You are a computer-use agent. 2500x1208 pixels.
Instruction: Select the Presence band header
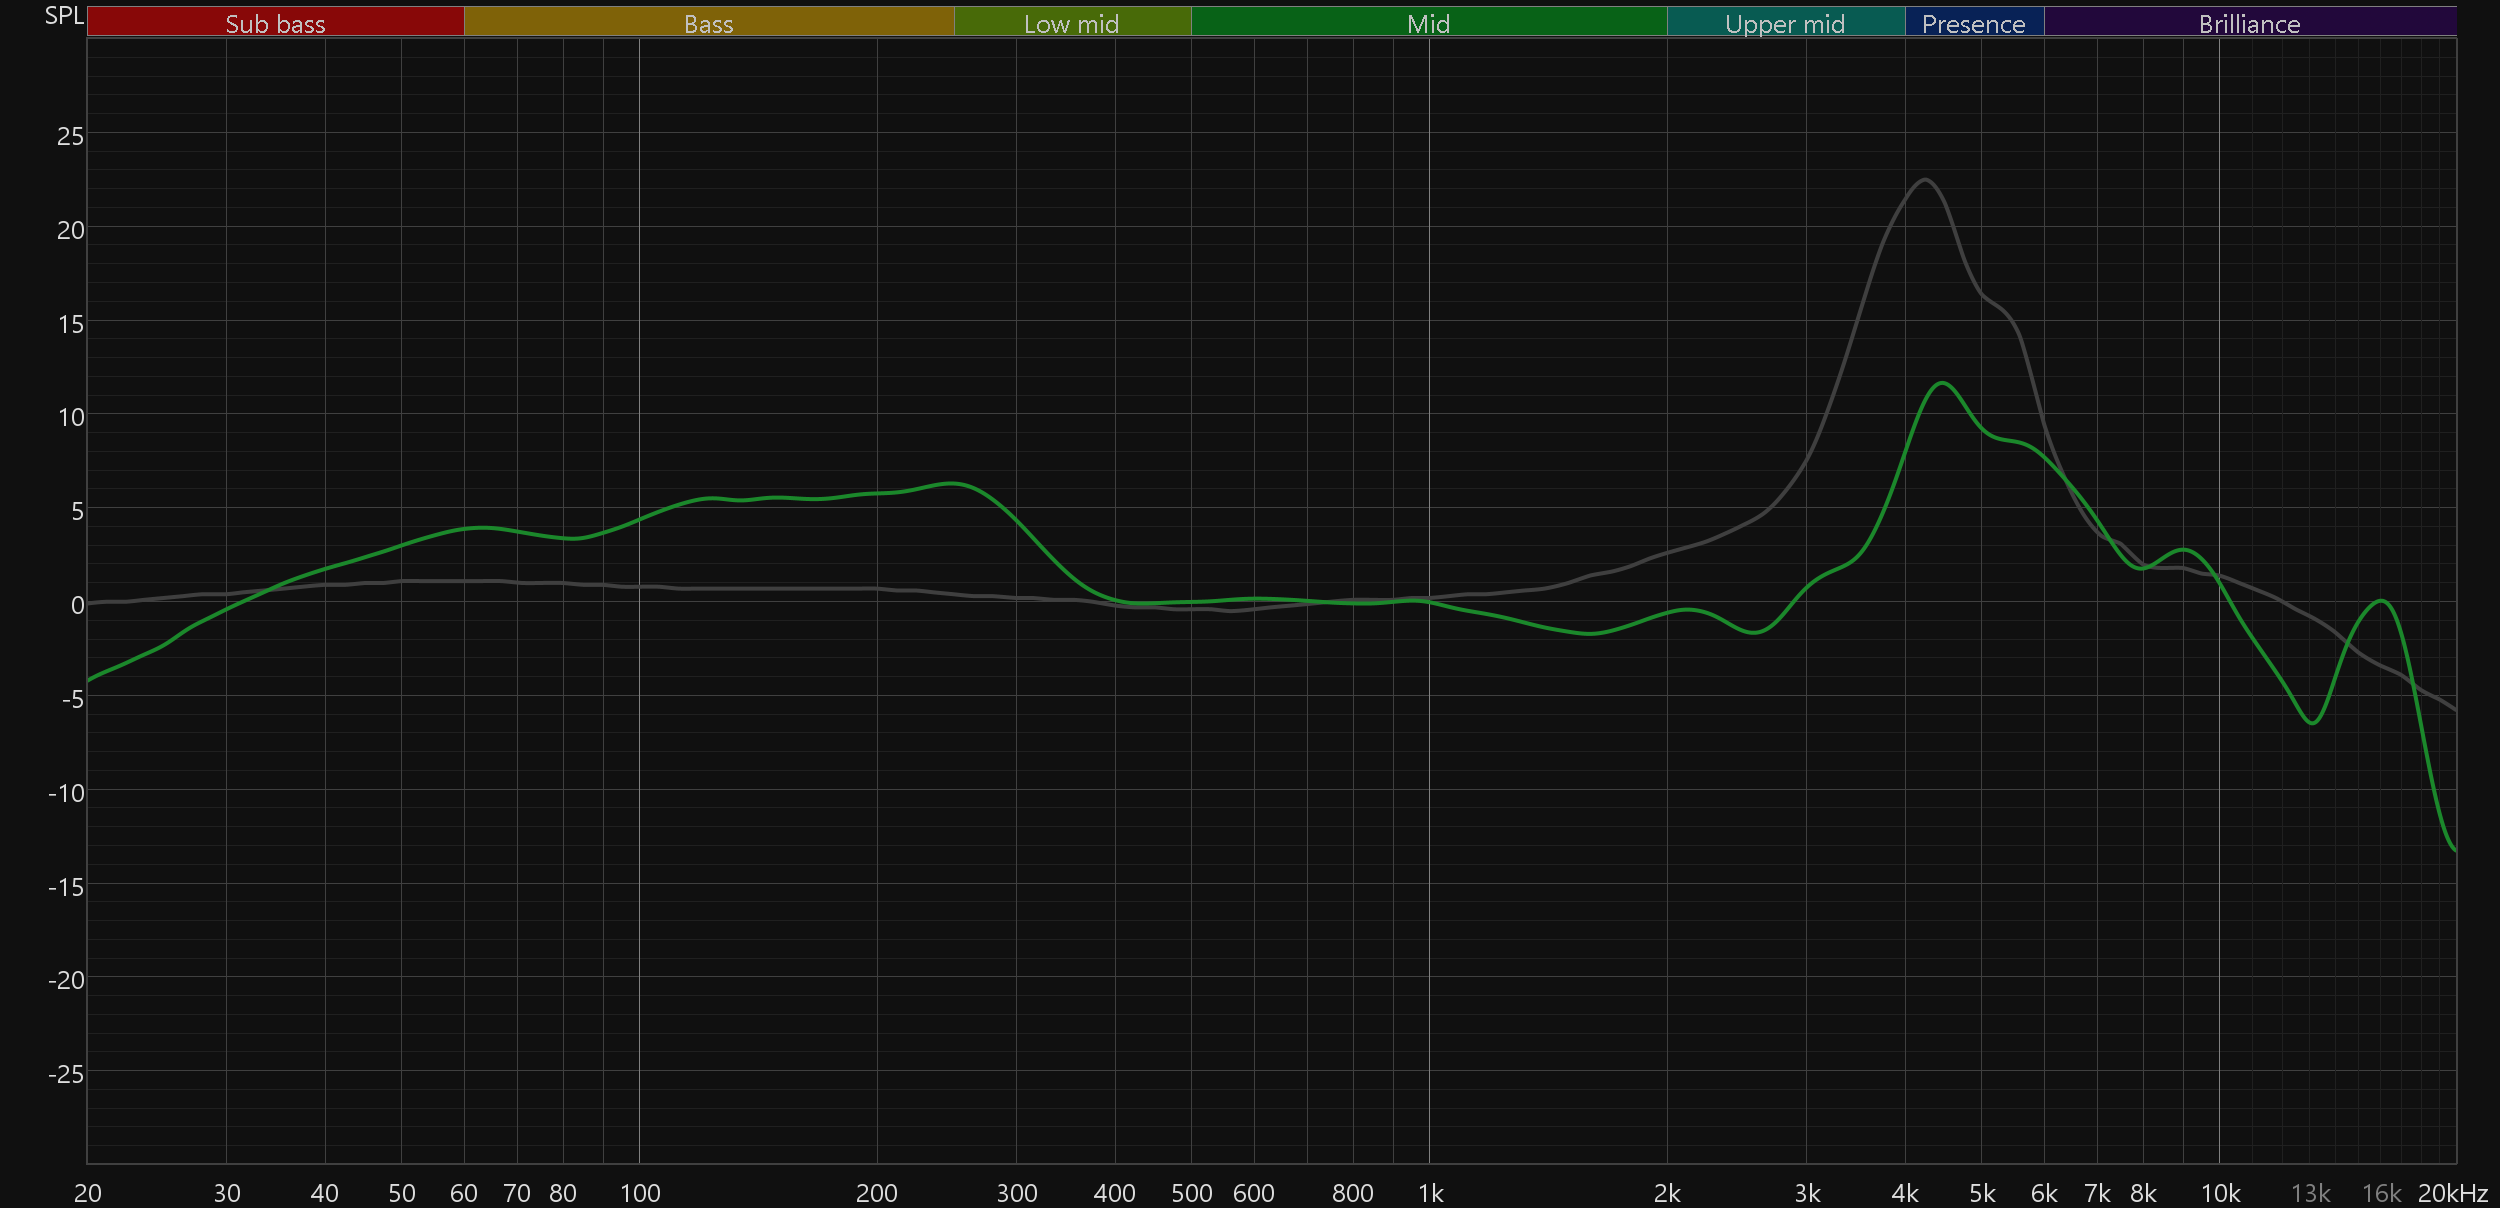[1973, 23]
